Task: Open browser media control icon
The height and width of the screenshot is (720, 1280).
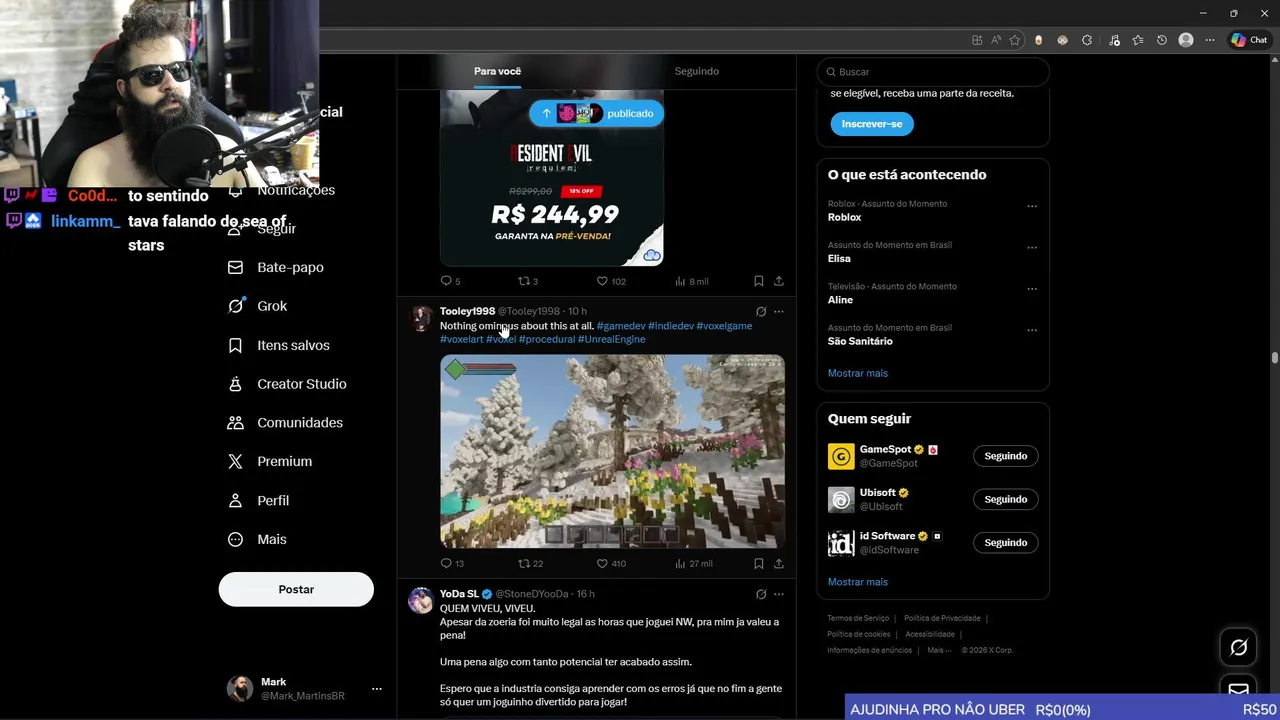Action: 1114,40
